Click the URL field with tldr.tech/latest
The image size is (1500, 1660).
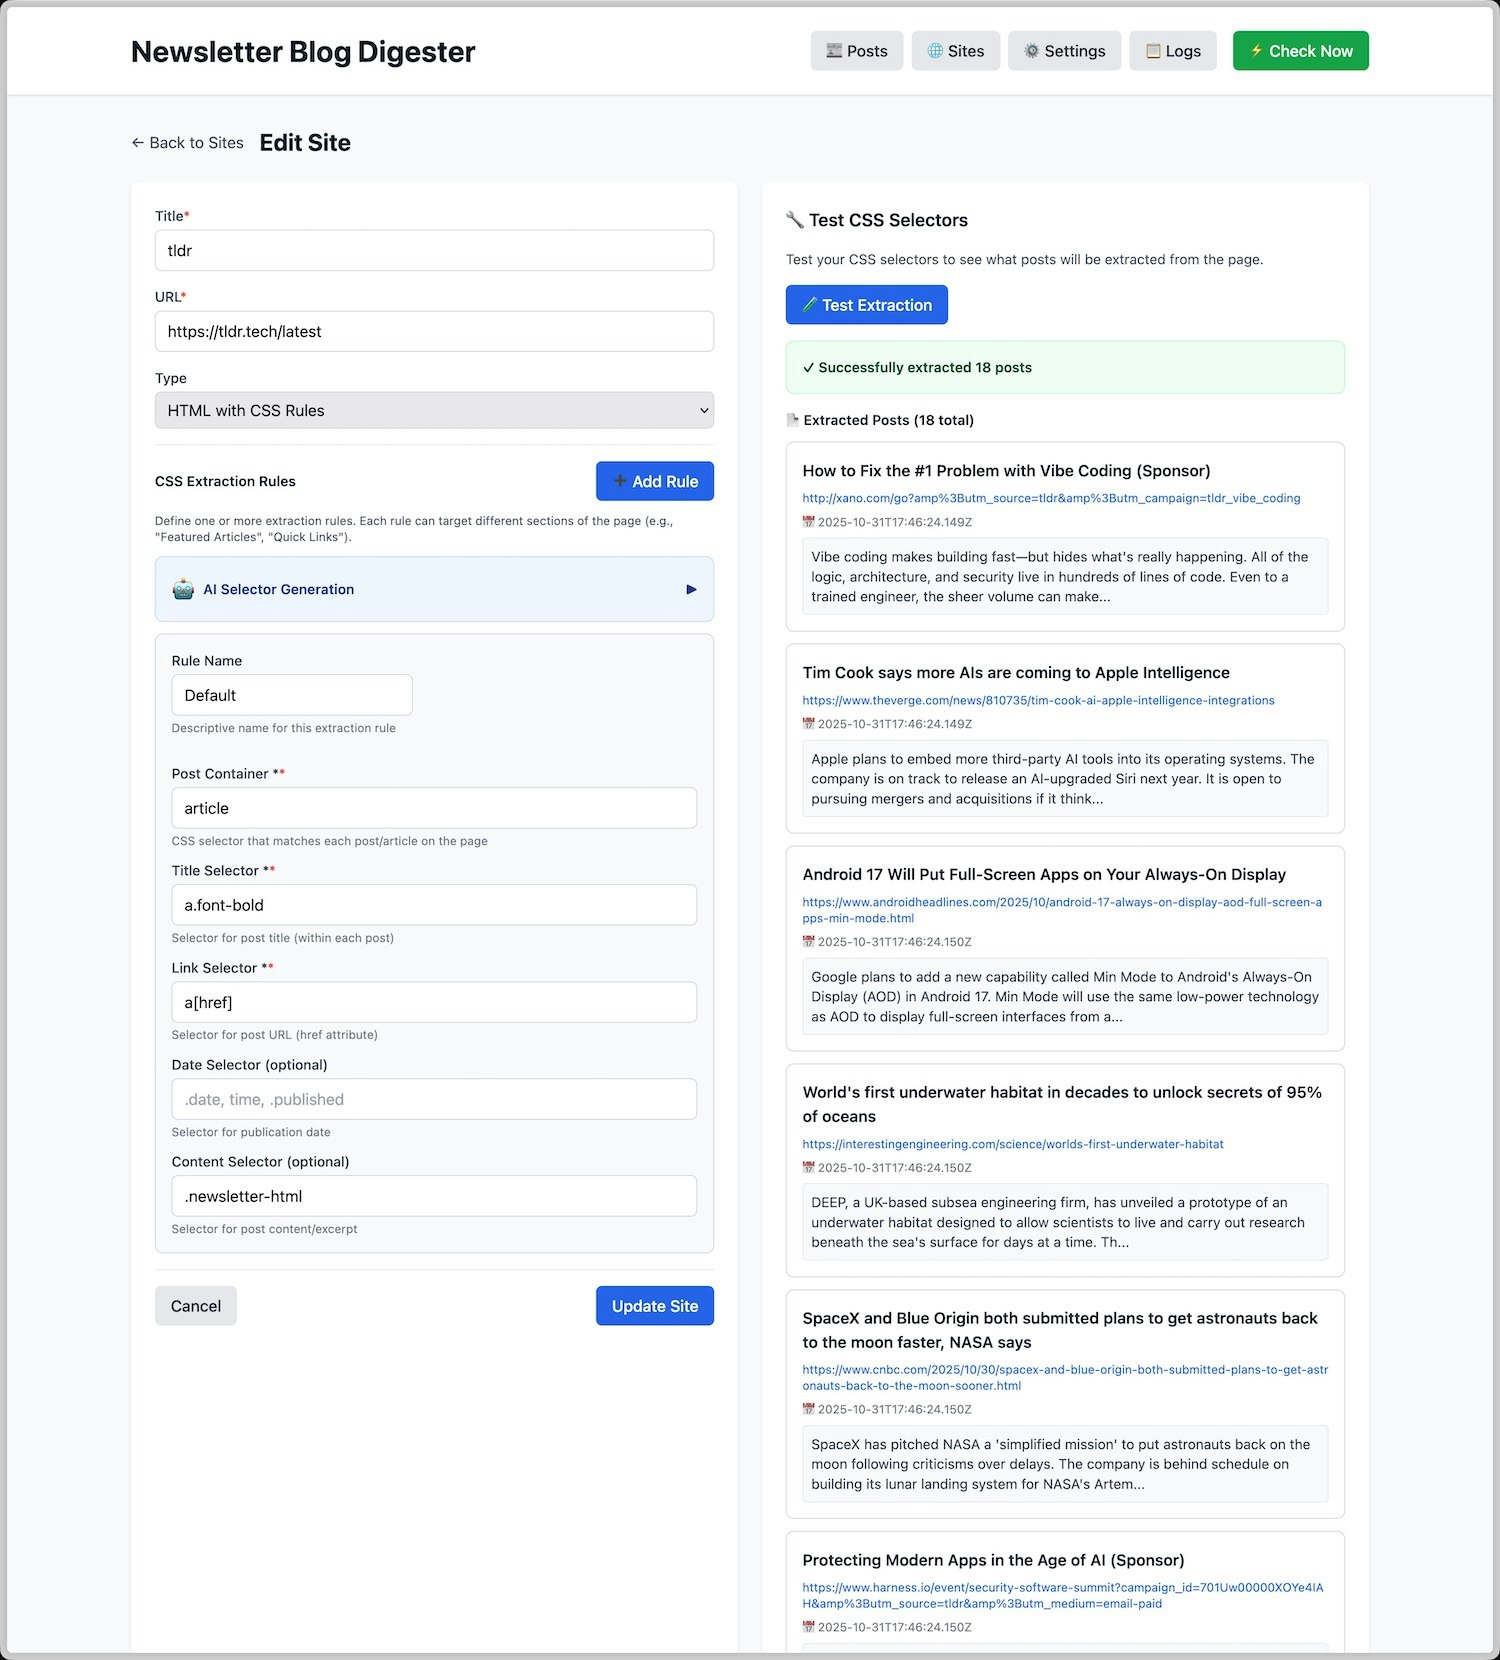click(x=434, y=331)
